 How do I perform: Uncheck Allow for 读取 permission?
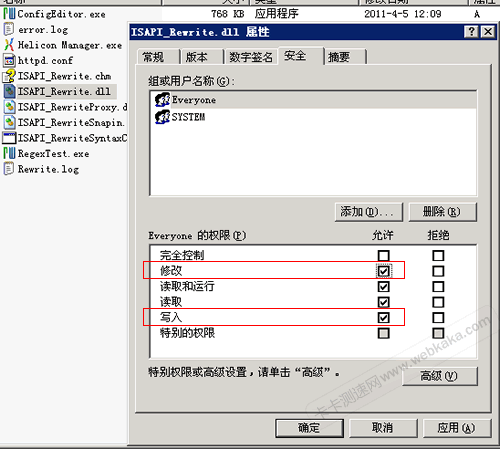coord(384,302)
